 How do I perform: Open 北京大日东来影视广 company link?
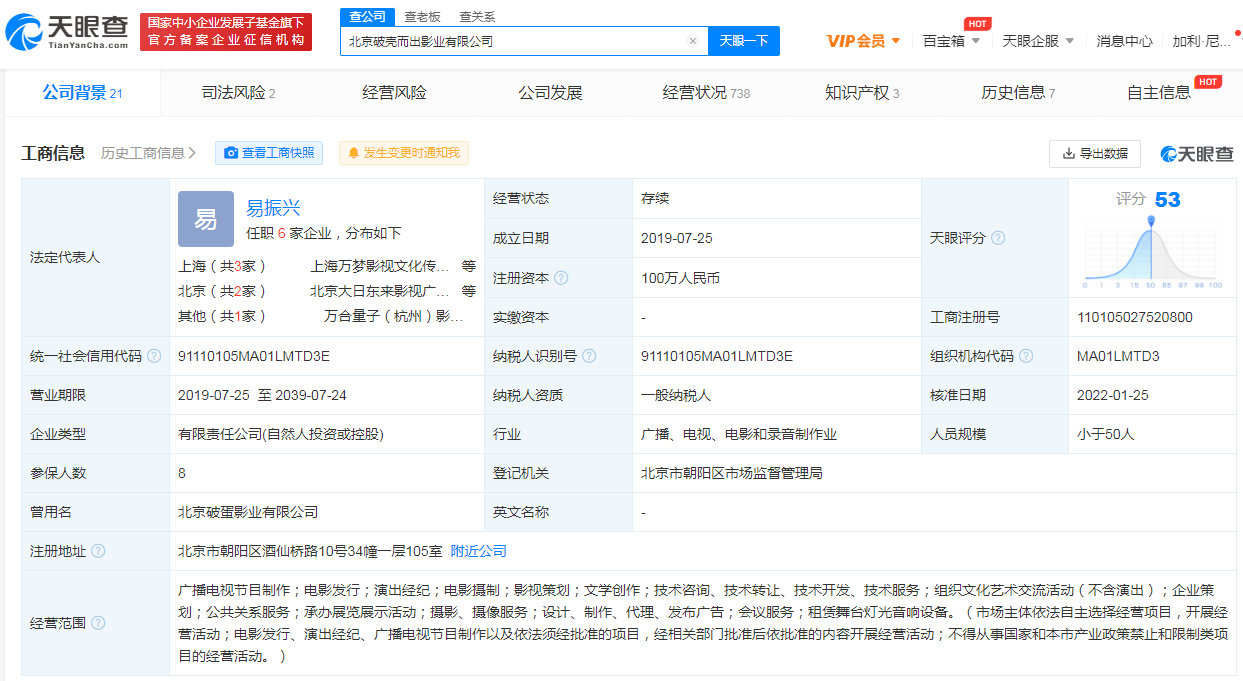tap(380, 291)
